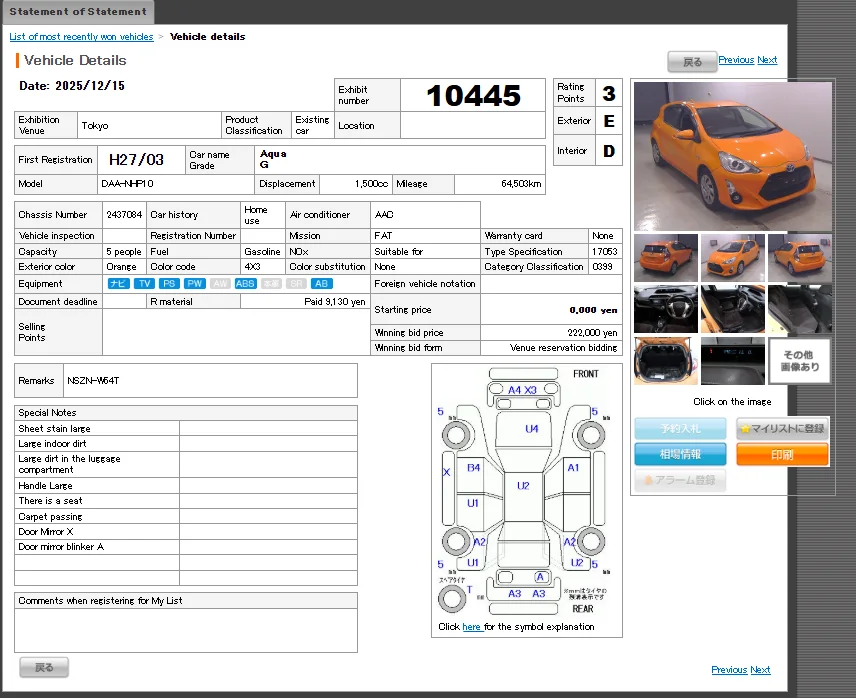Open the top Next link

767,59
